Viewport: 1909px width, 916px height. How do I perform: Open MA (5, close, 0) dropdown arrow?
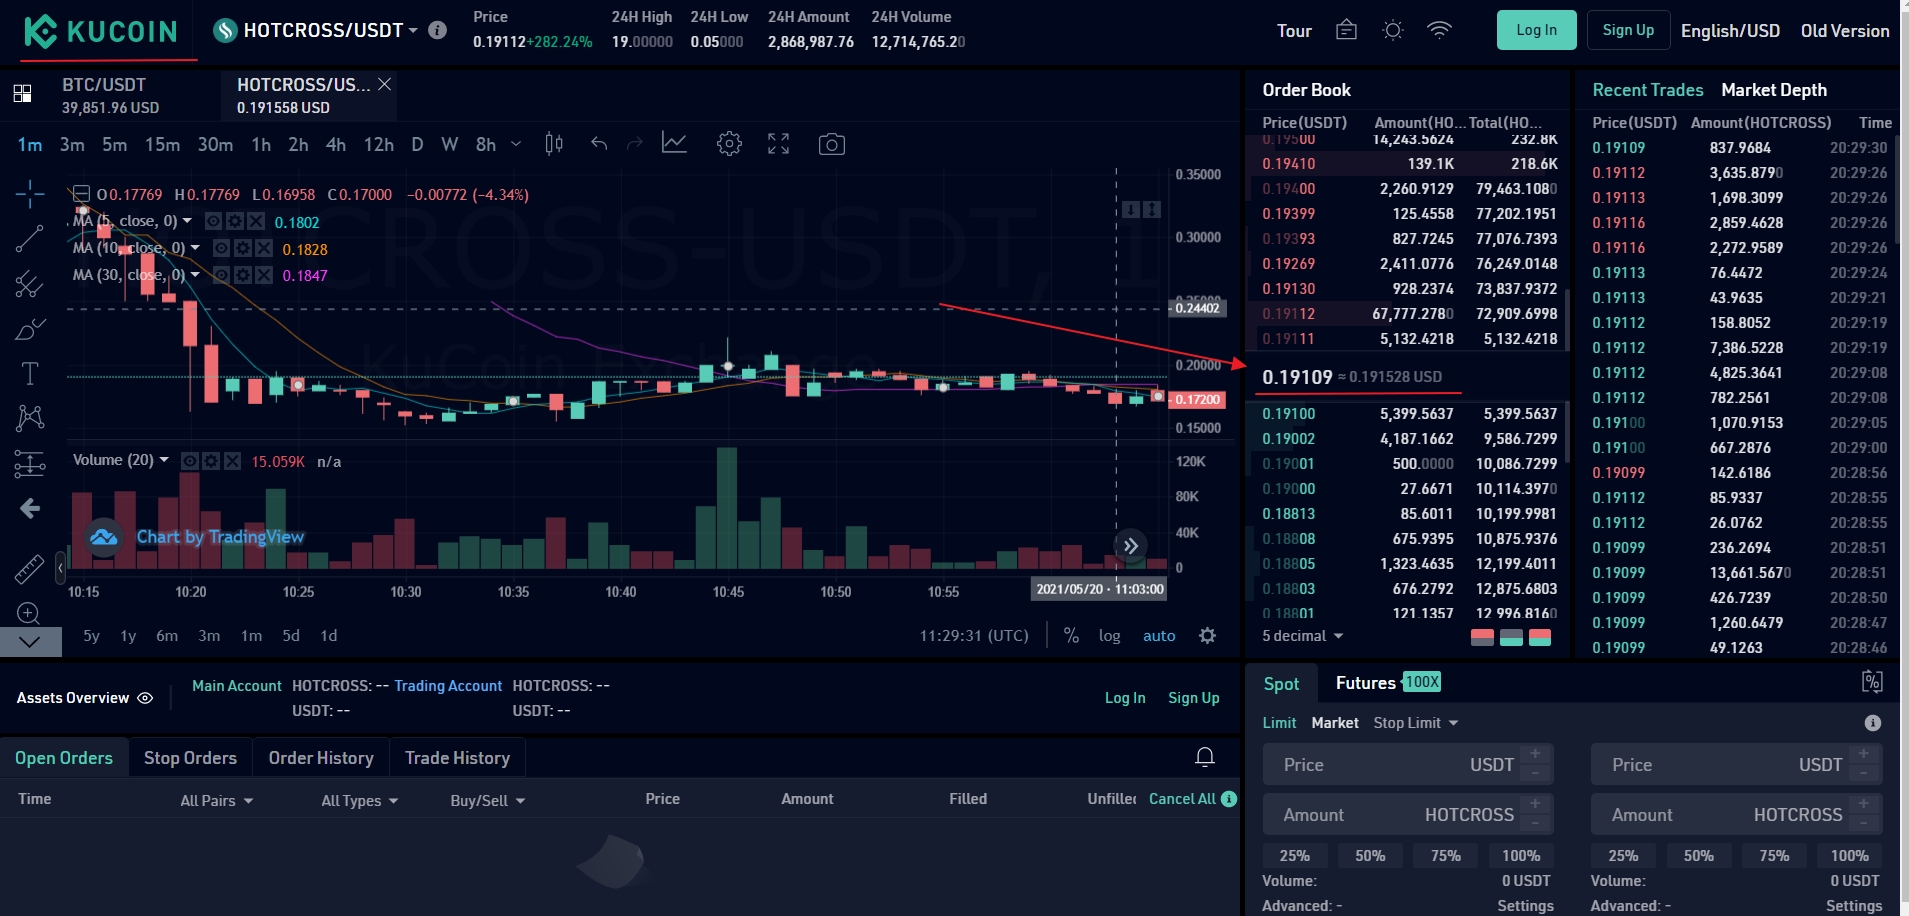click(187, 221)
